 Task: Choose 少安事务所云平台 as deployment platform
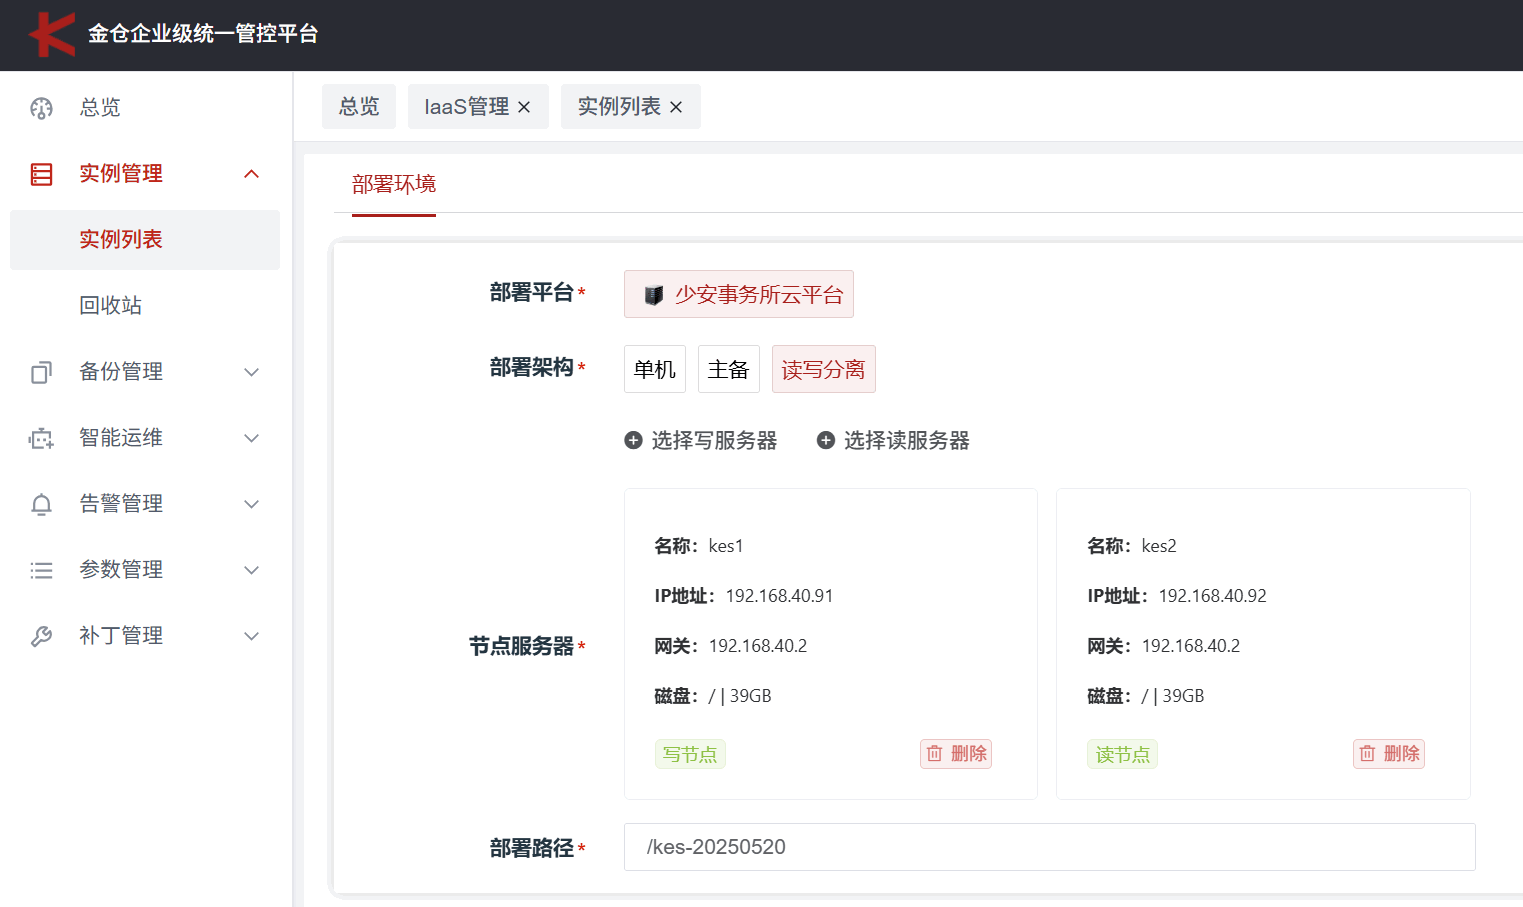tap(739, 294)
